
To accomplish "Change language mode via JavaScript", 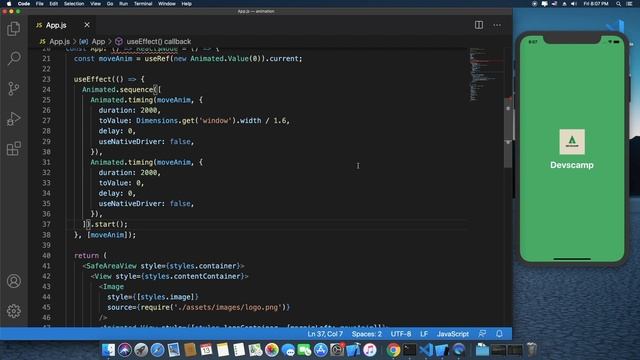I will pos(453,333).
